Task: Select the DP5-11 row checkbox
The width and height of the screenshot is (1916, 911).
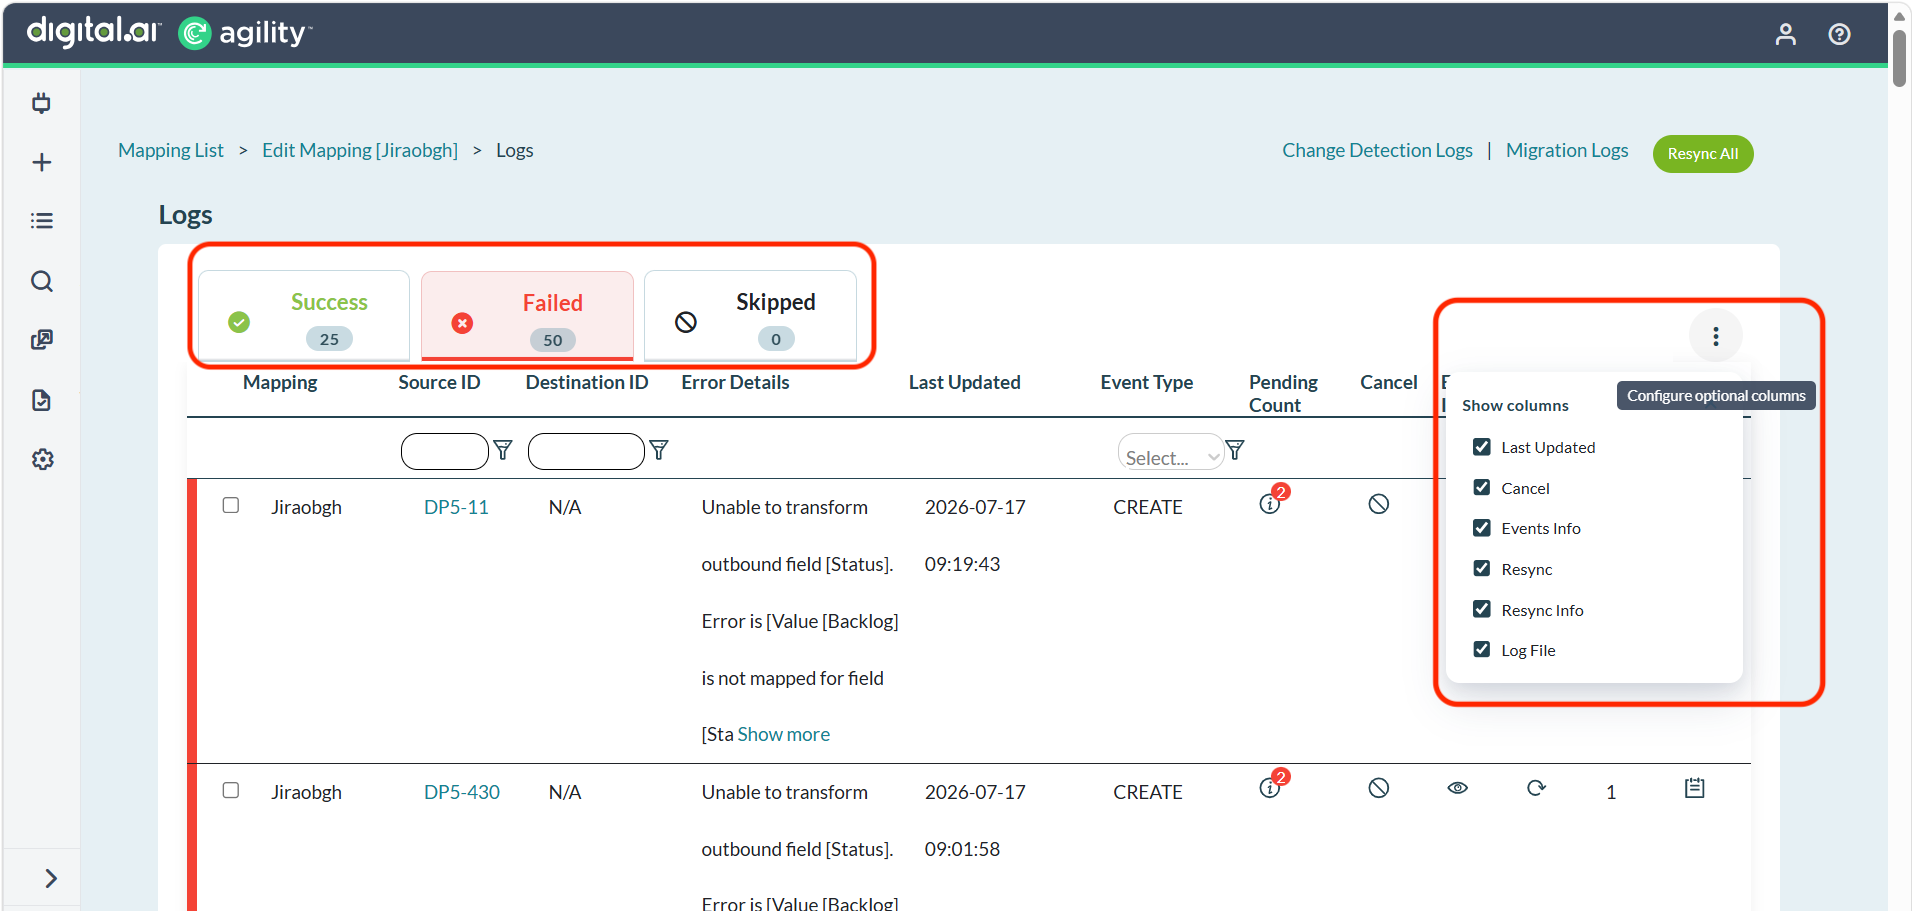Action: click(x=231, y=505)
